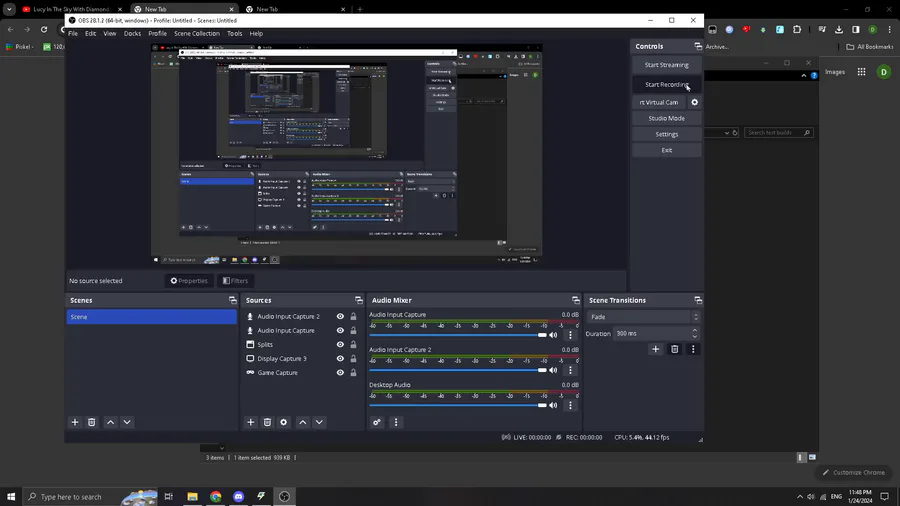The width and height of the screenshot is (900, 506).
Task: Add a new scene with plus icon
Action: (x=75, y=422)
